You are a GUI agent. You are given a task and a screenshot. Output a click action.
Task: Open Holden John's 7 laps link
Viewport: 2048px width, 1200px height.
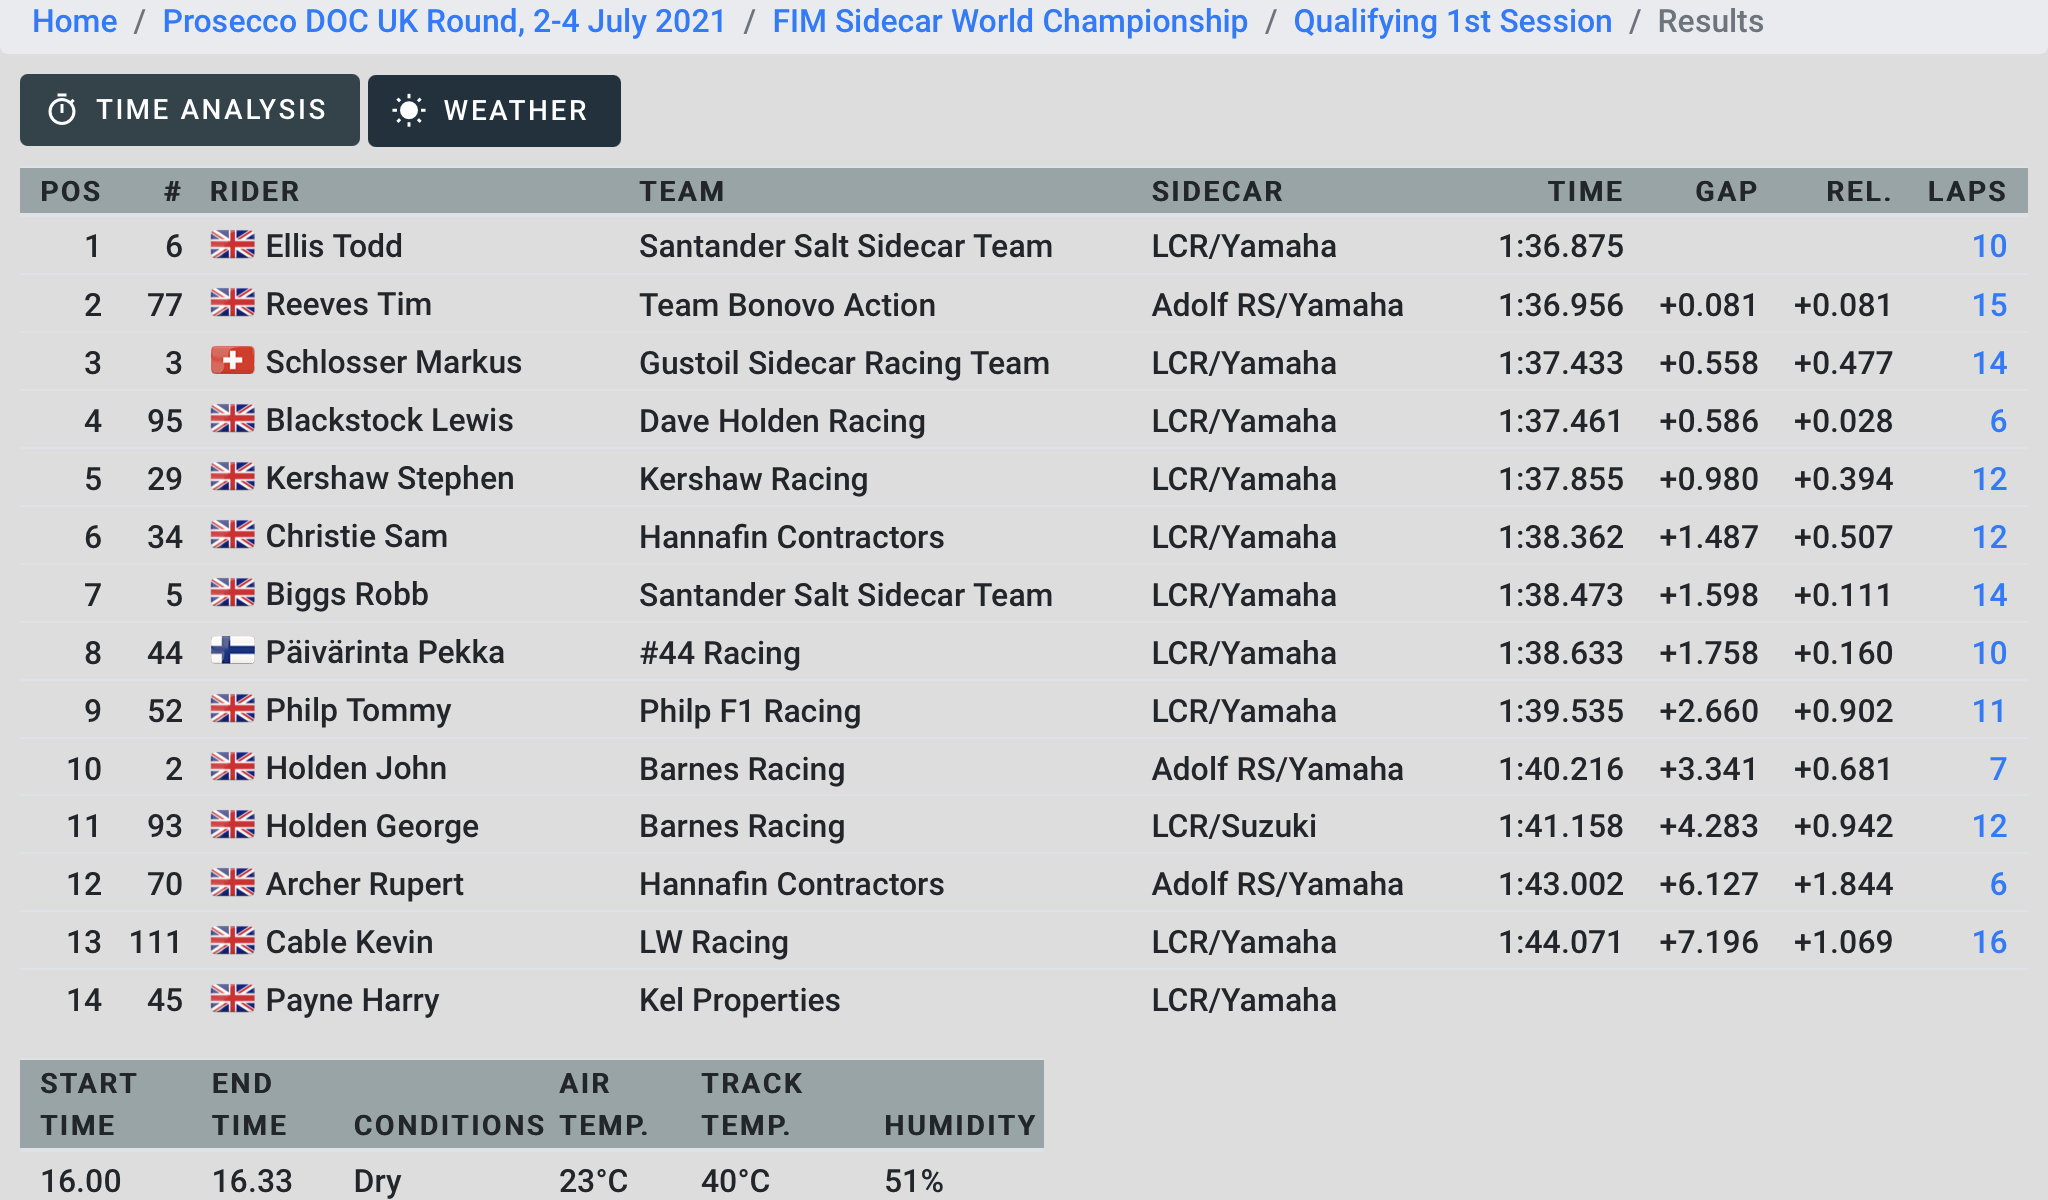click(1997, 769)
